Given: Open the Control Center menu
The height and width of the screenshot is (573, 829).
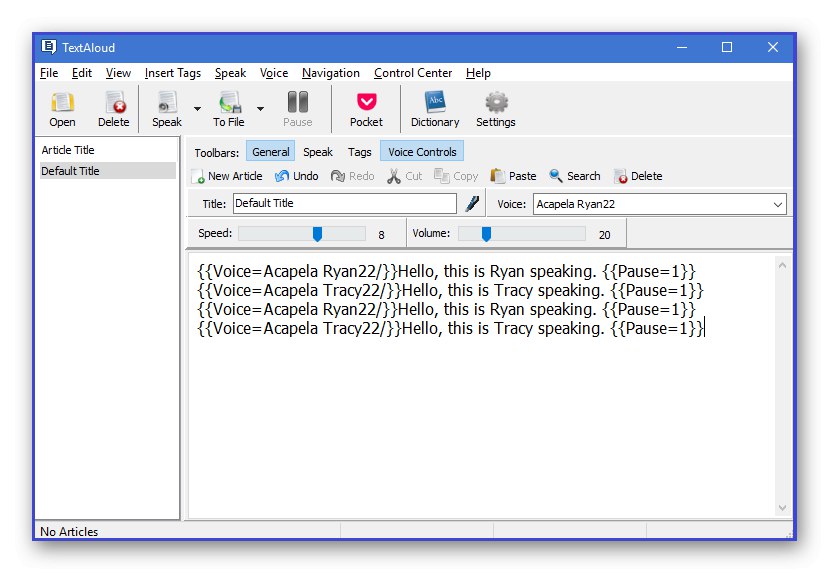Looking at the screenshot, I should pos(413,73).
